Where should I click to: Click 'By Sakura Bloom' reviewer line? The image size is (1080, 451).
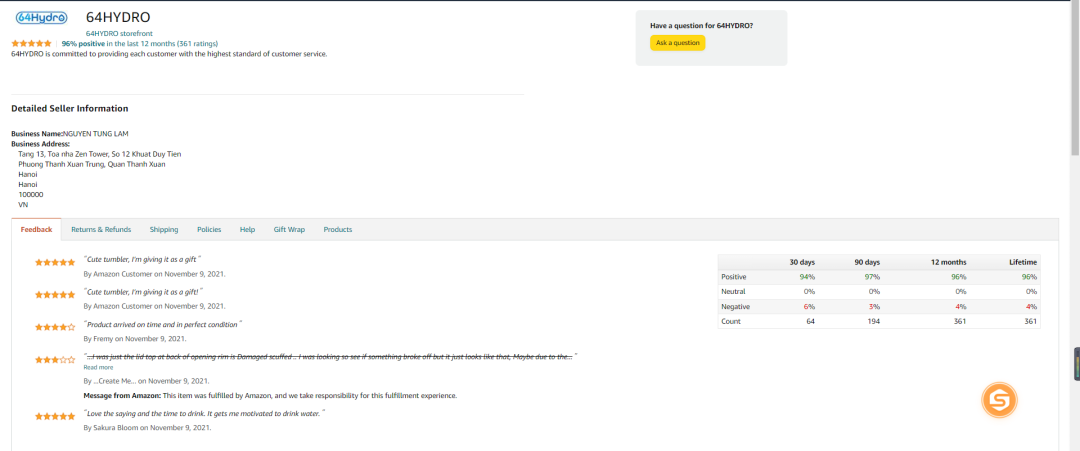pyautogui.click(x=147, y=428)
